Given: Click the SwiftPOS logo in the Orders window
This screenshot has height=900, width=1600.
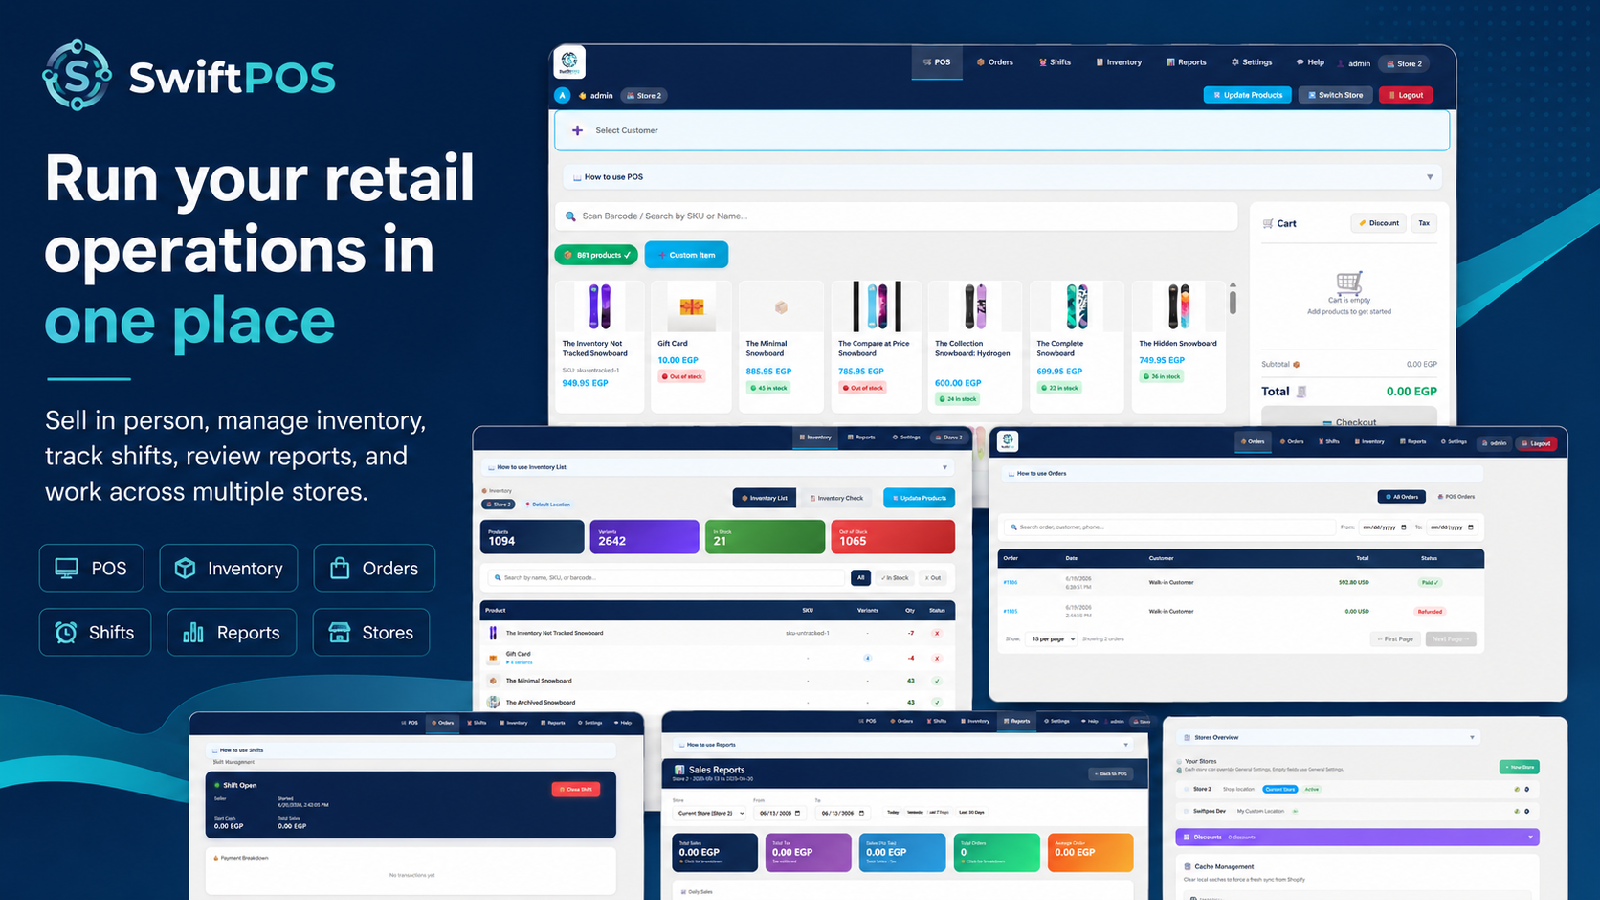Looking at the screenshot, I should coord(1007,440).
